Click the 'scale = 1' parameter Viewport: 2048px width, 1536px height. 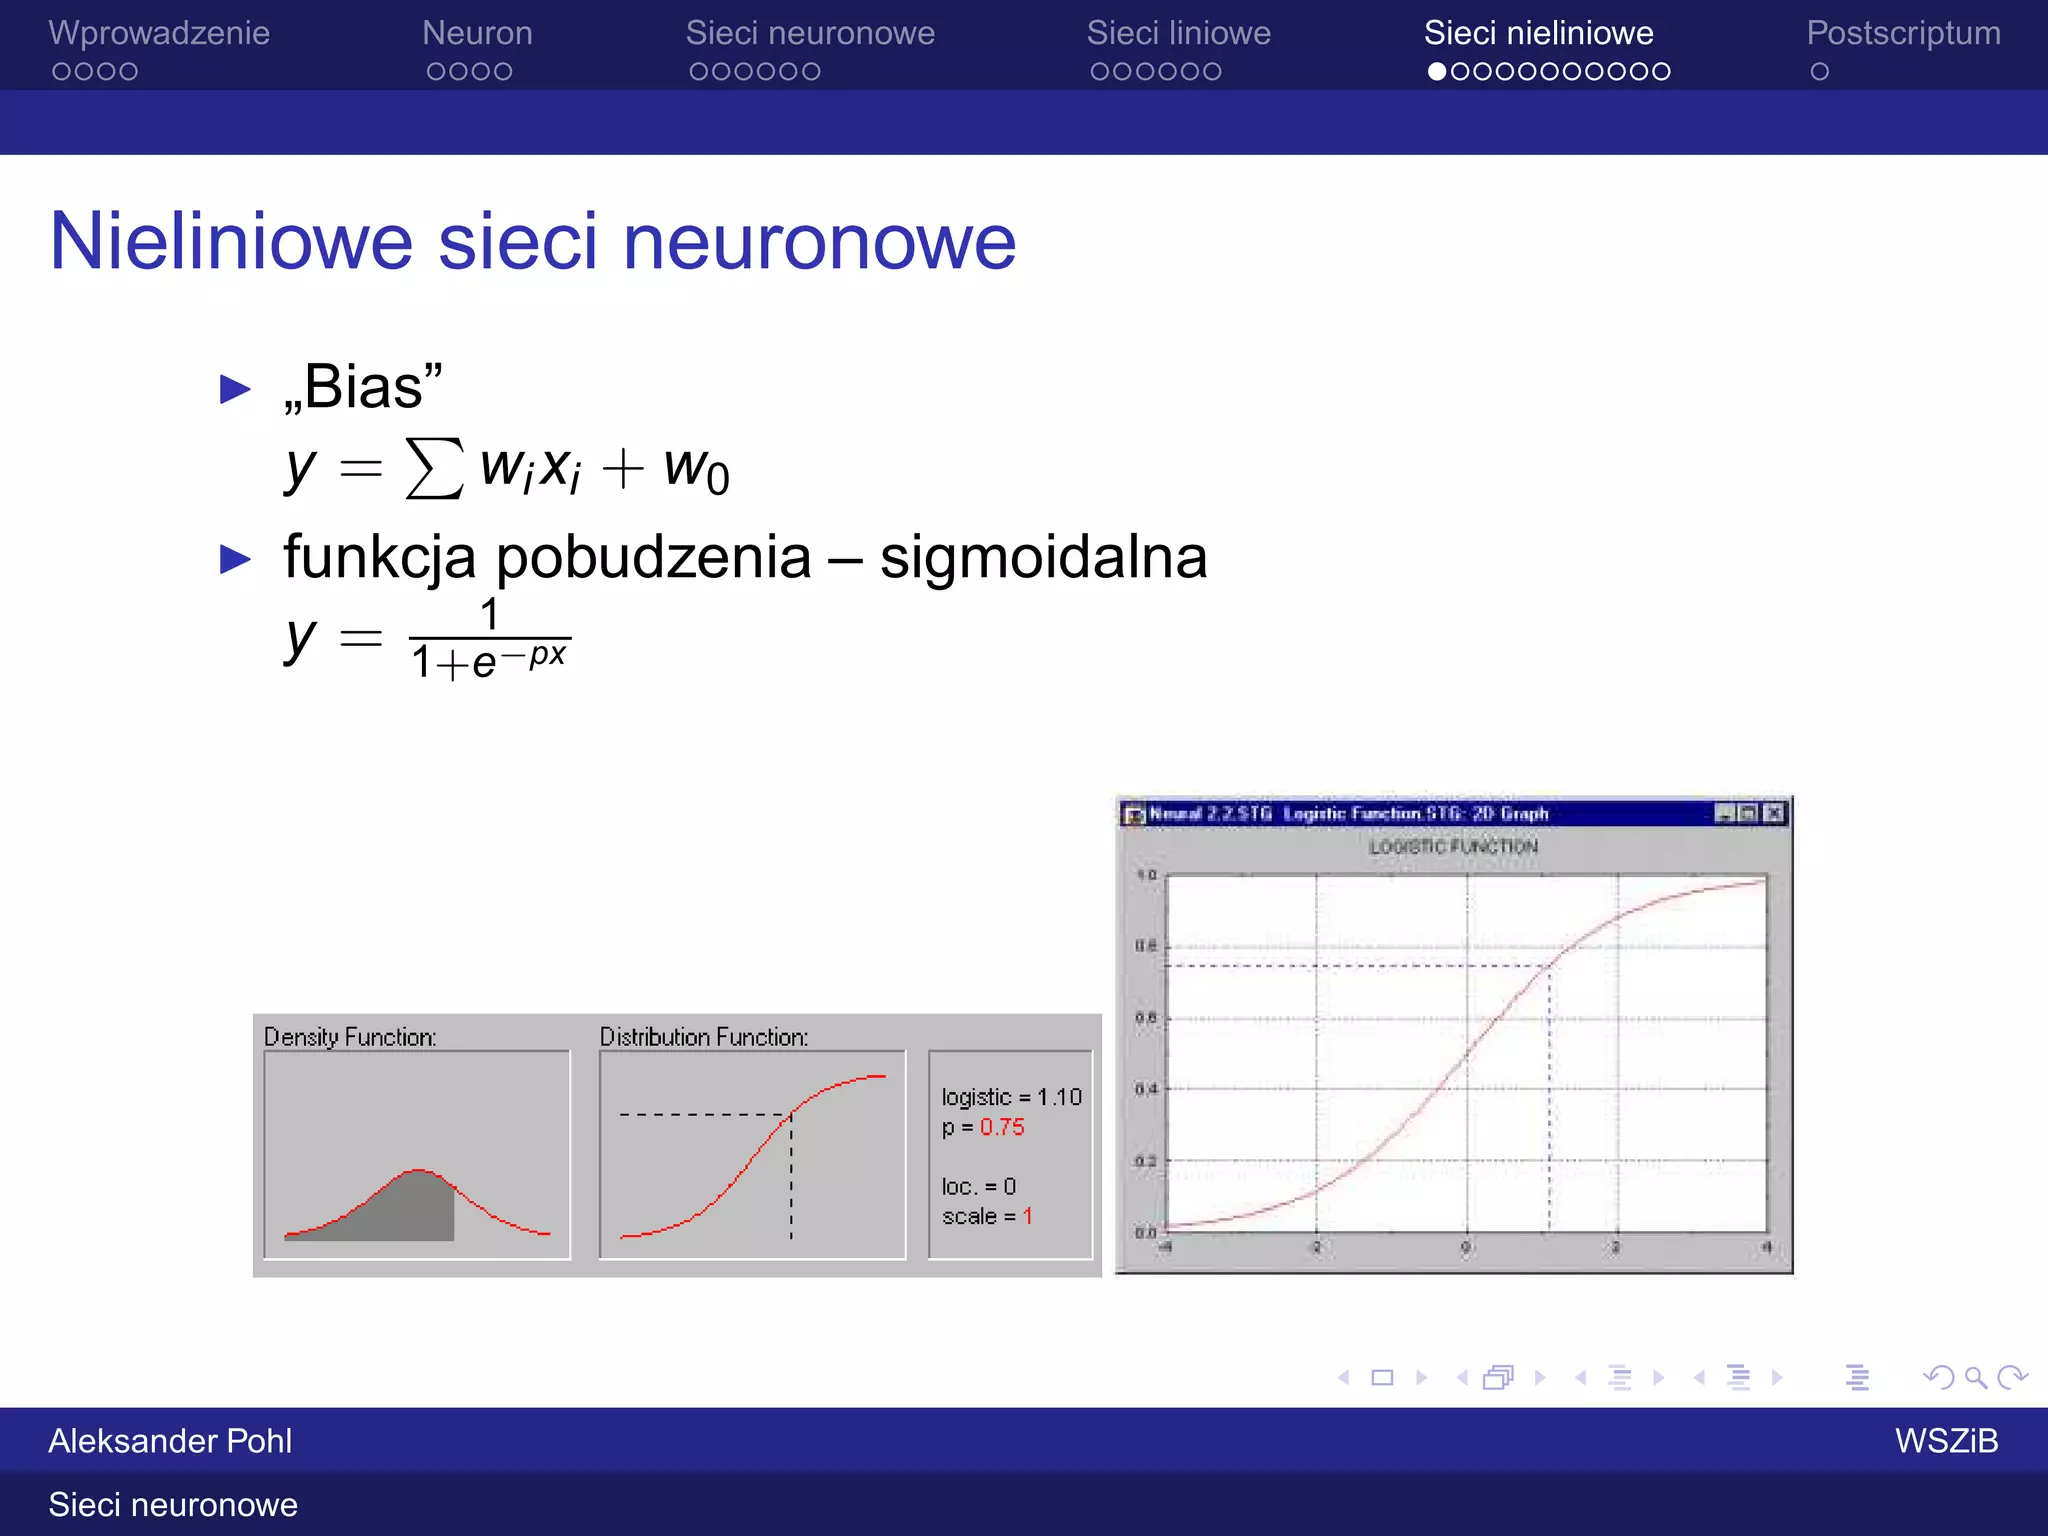[x=987, y=1217]
